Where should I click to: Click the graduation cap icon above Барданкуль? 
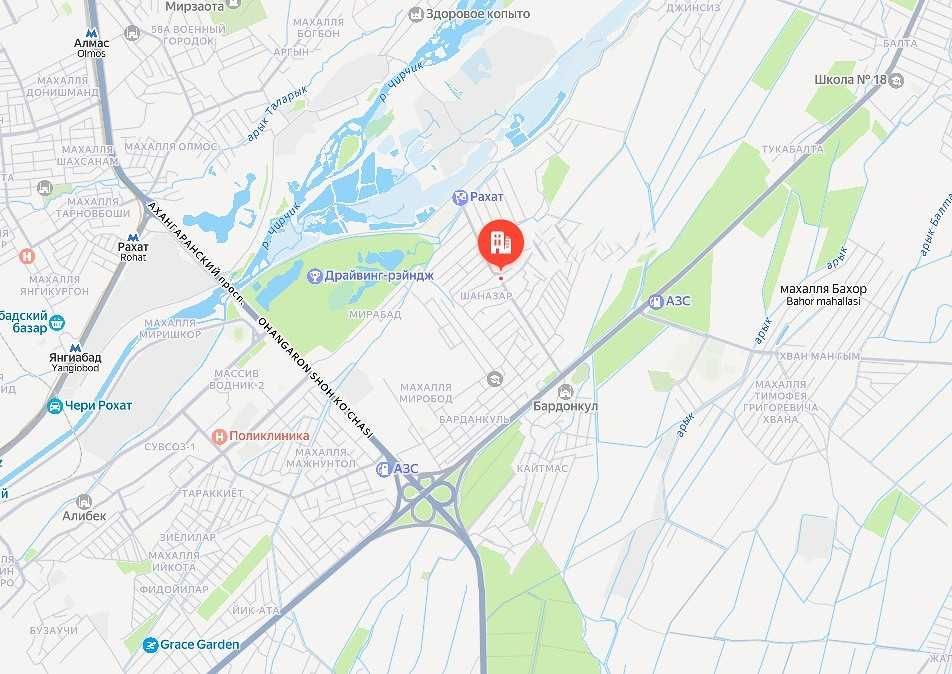tap(495, 380)
